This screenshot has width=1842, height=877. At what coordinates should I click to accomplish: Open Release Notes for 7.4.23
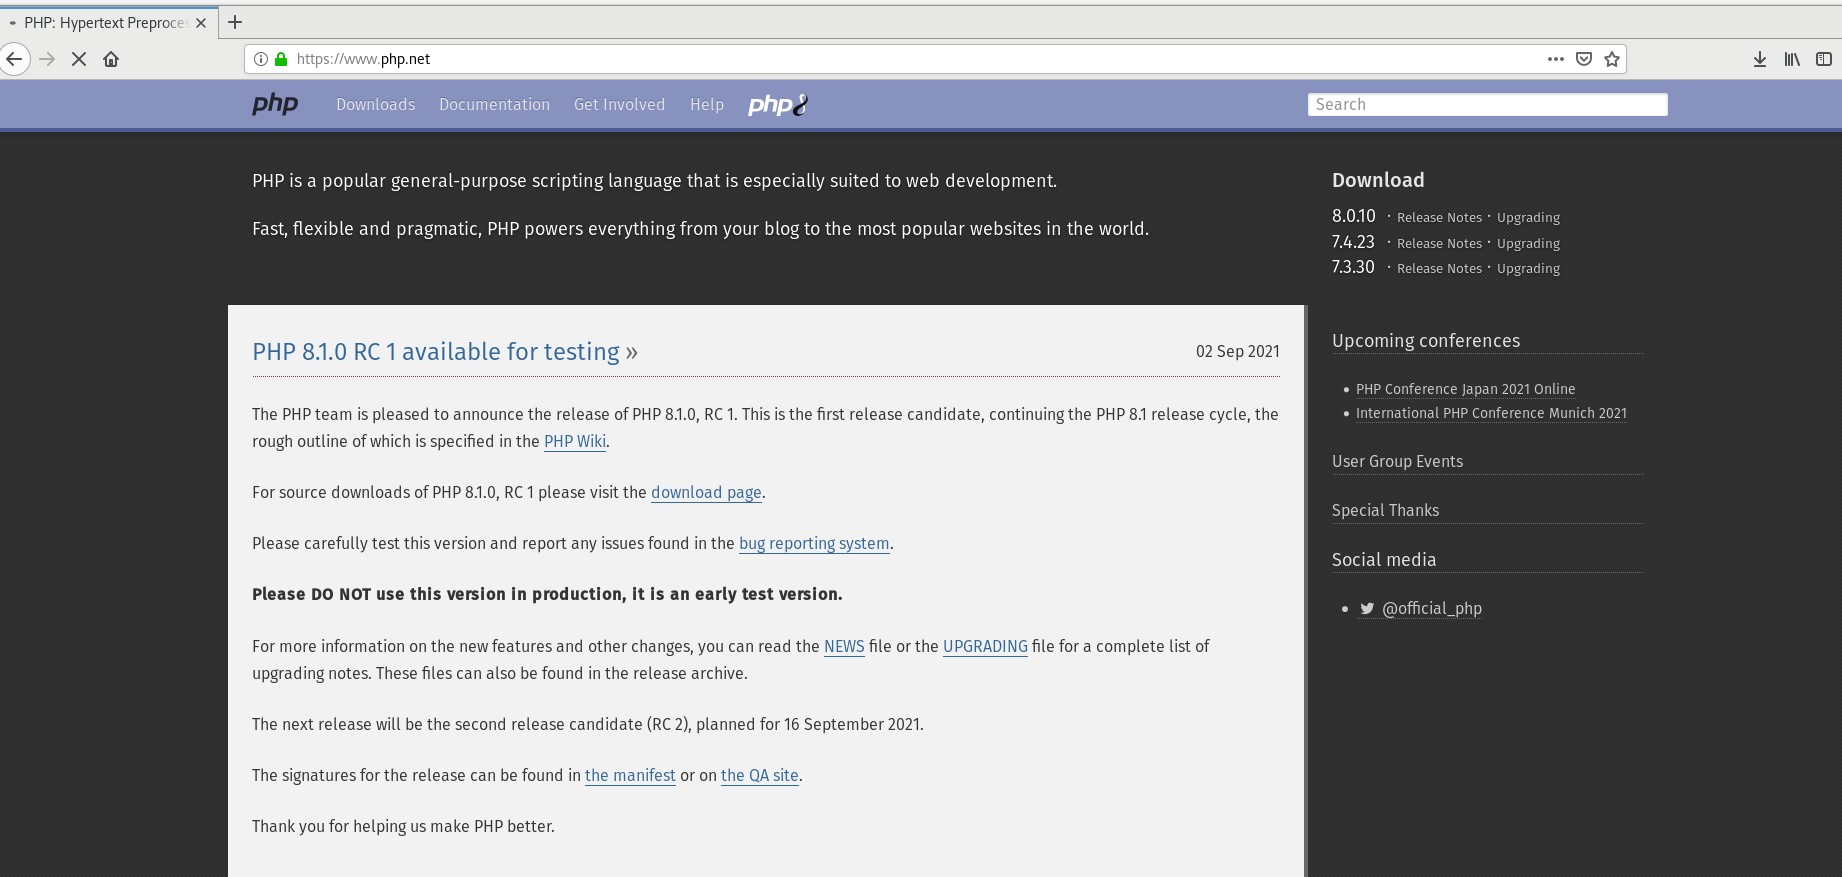1439,243
